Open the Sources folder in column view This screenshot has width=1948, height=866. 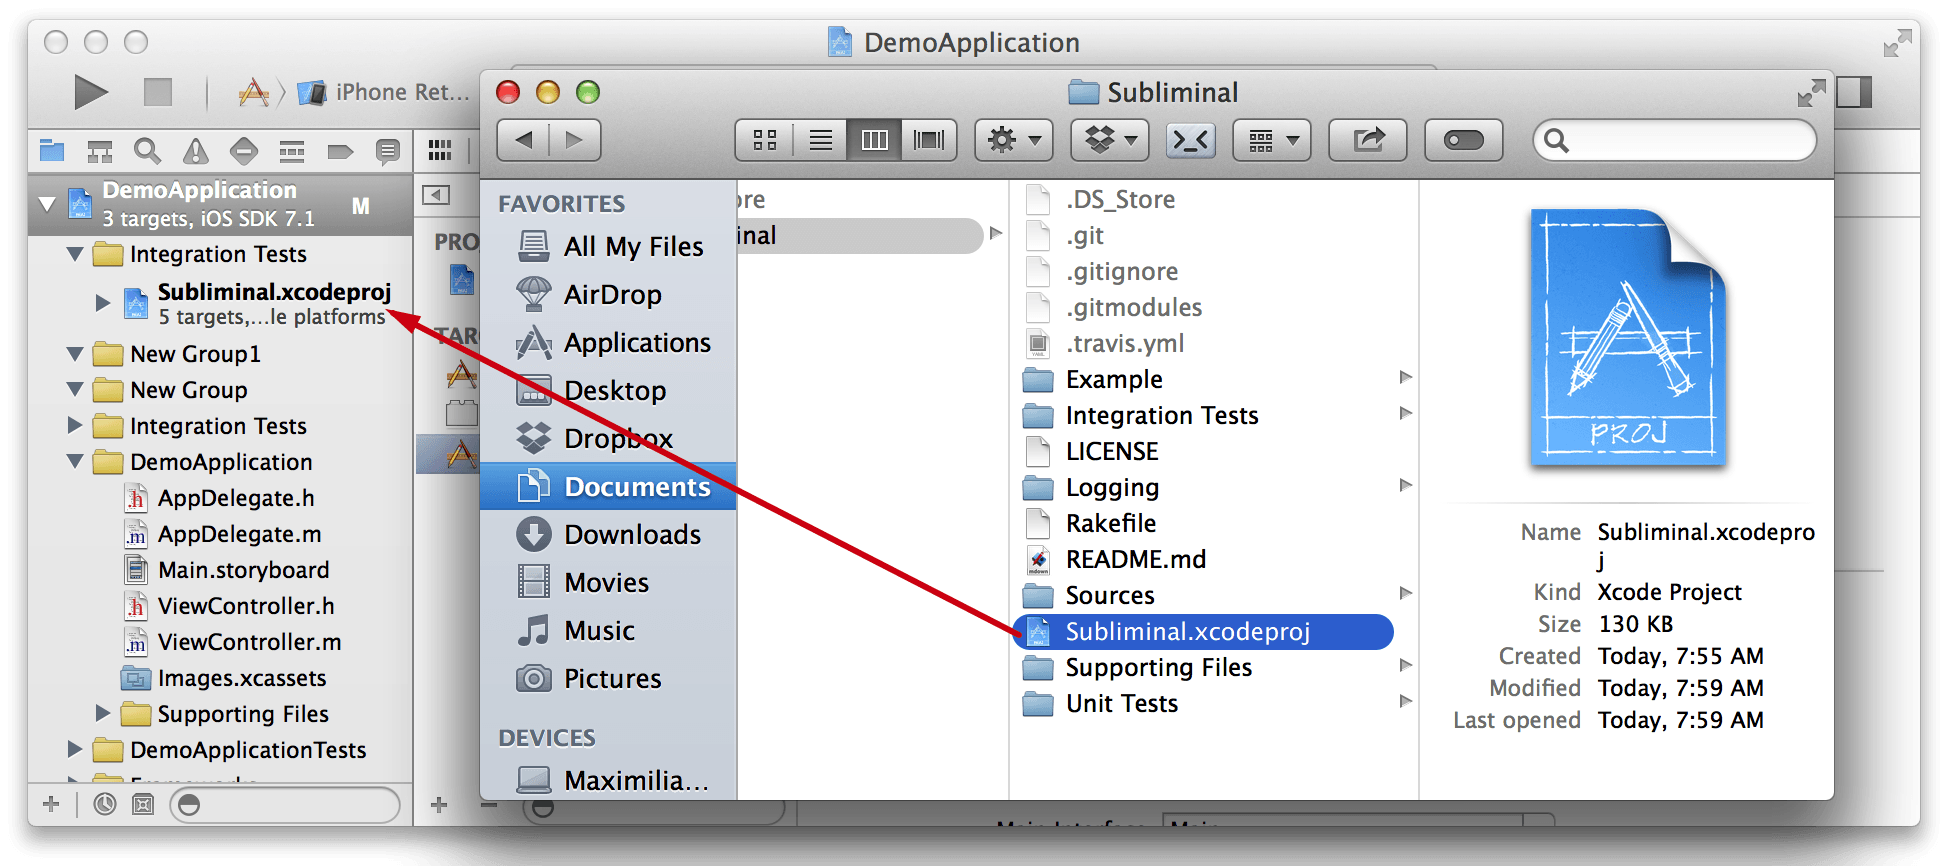click(x=1109, y=595)
